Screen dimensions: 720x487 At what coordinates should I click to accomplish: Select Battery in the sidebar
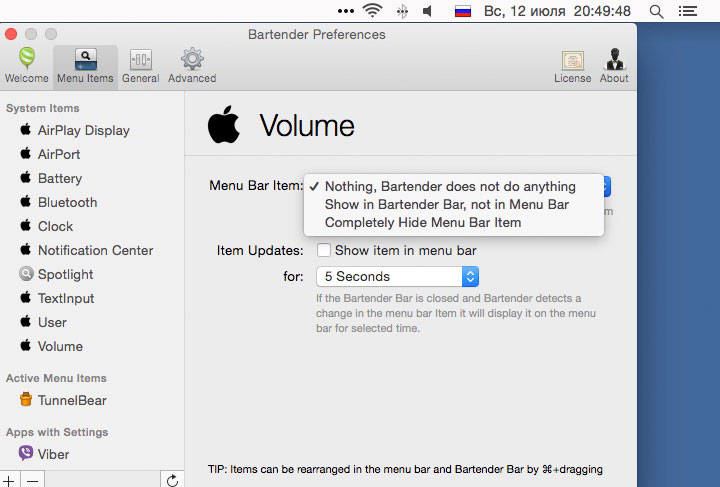pos(51,178)
